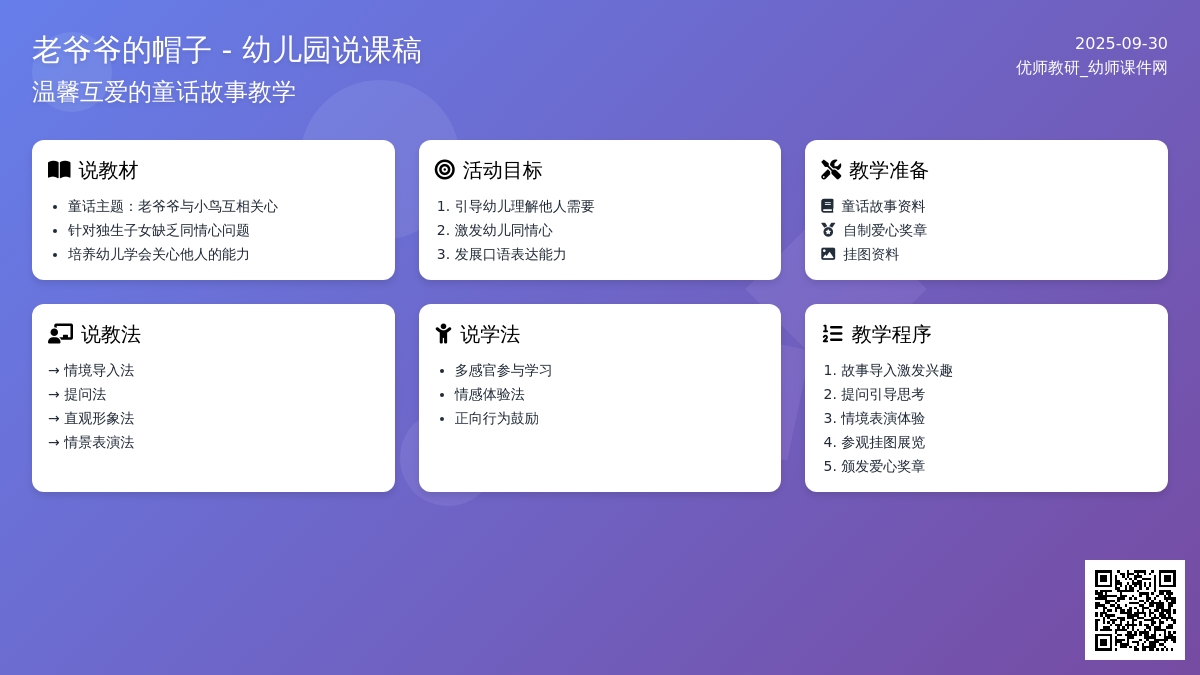
Task: Click the child figure icon beside 说学法
Action: pyautogui.click(x=443, y=334)
